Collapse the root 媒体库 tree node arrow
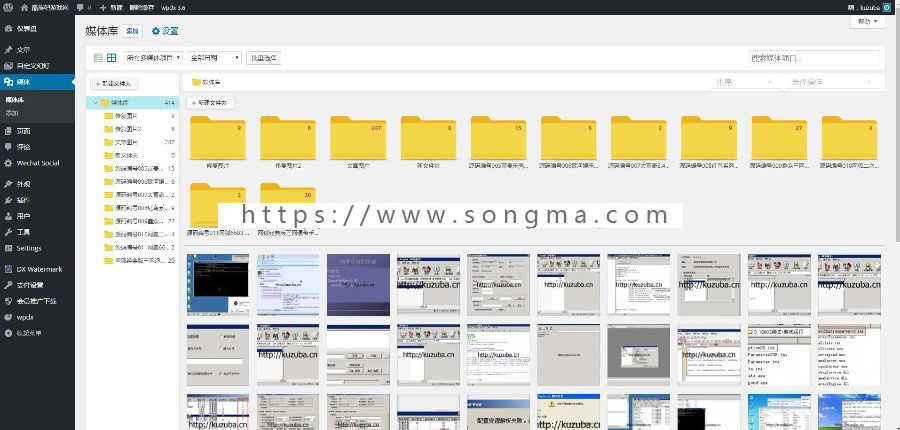This screenshot has width=900, height=430. 95,103
